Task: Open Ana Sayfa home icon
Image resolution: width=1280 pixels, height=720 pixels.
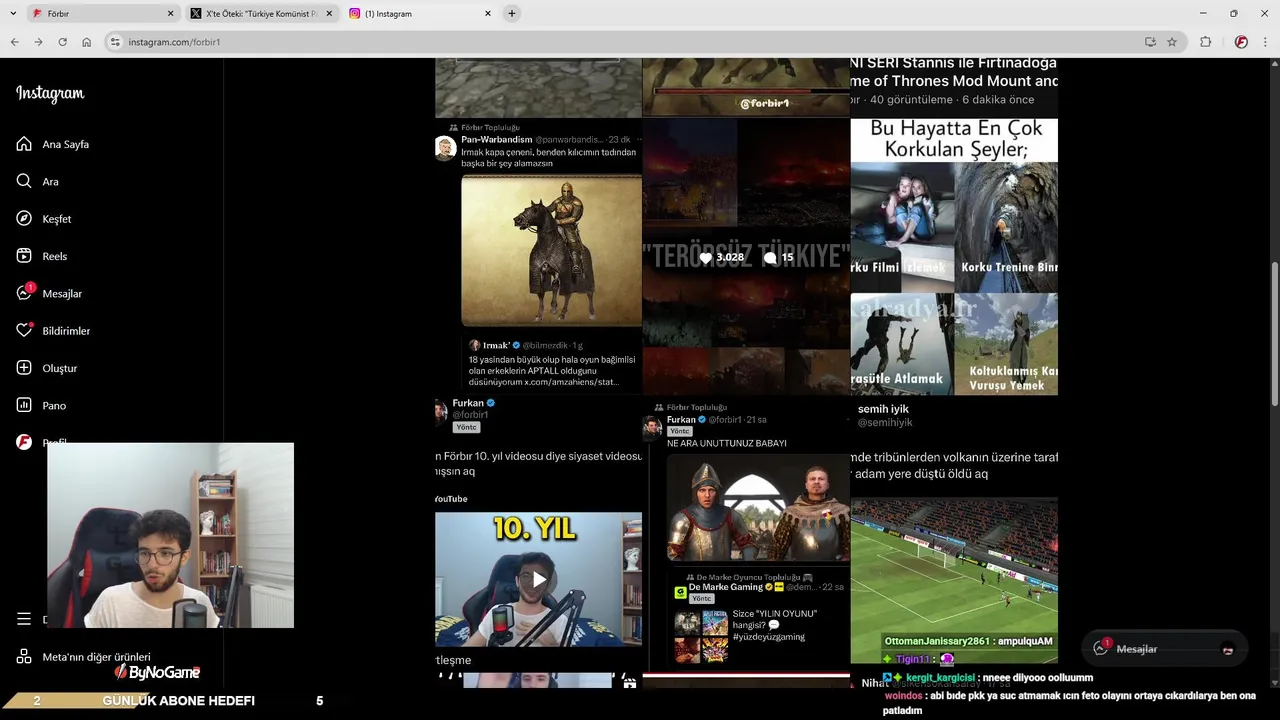Action: (24, 144)
